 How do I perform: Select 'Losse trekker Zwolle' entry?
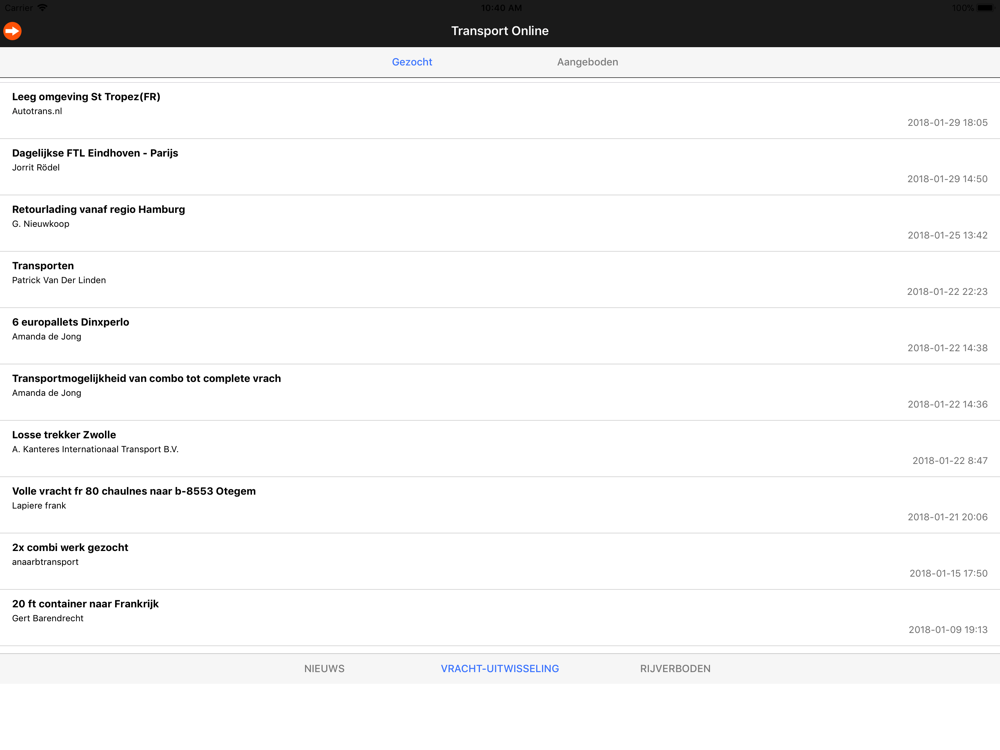point(500,448)
